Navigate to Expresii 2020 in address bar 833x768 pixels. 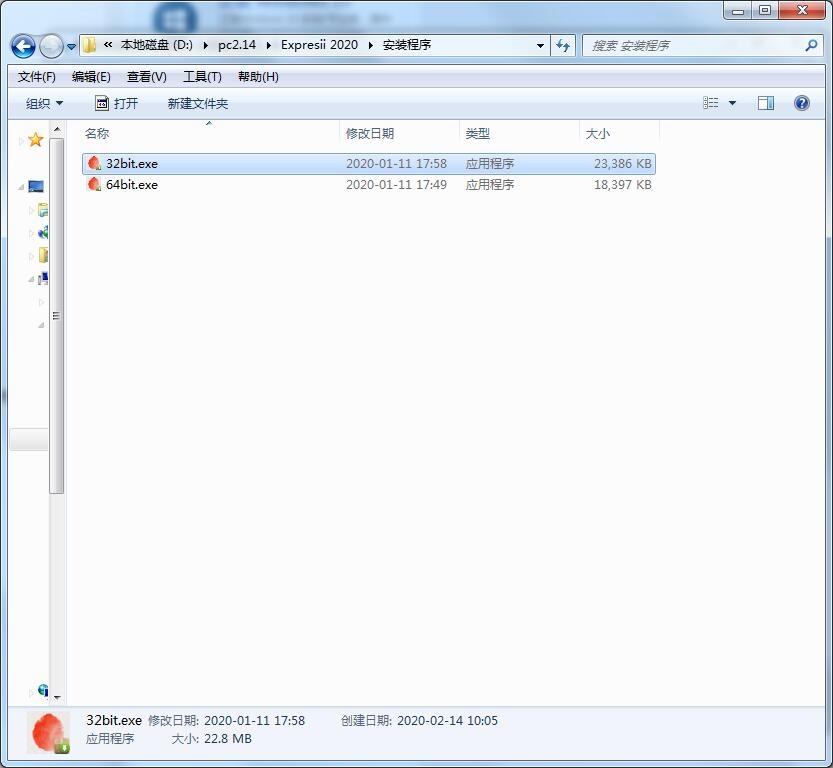coord(319,45)
